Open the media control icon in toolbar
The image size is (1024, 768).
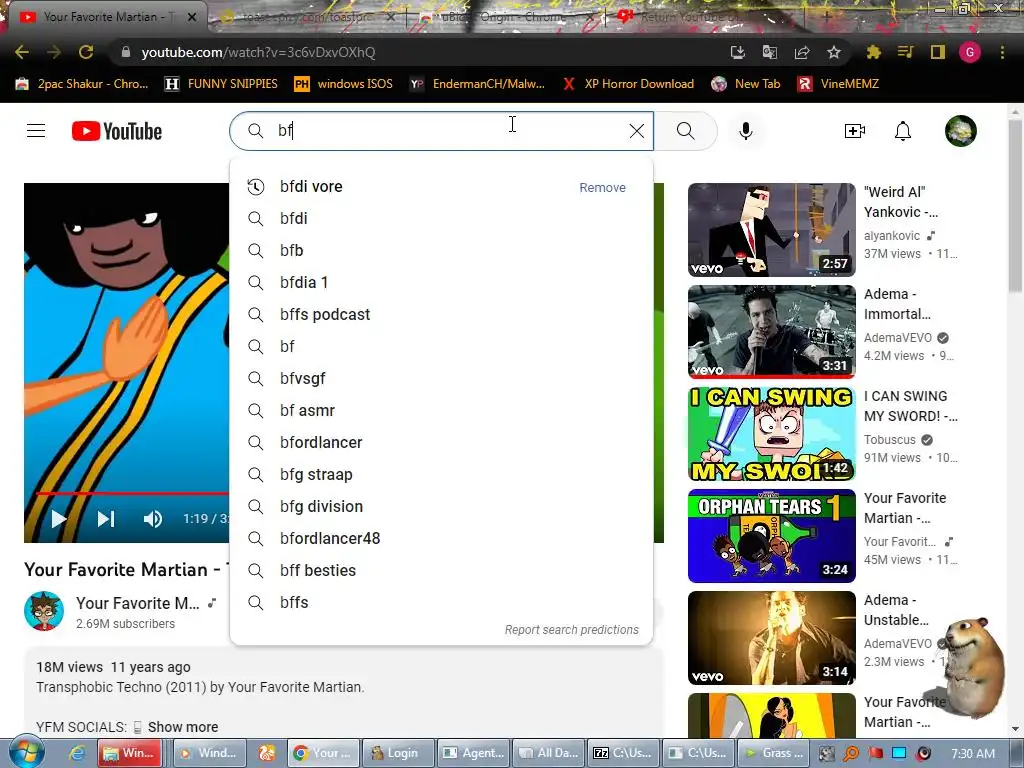pyautogui.click(x=906, y=52)
